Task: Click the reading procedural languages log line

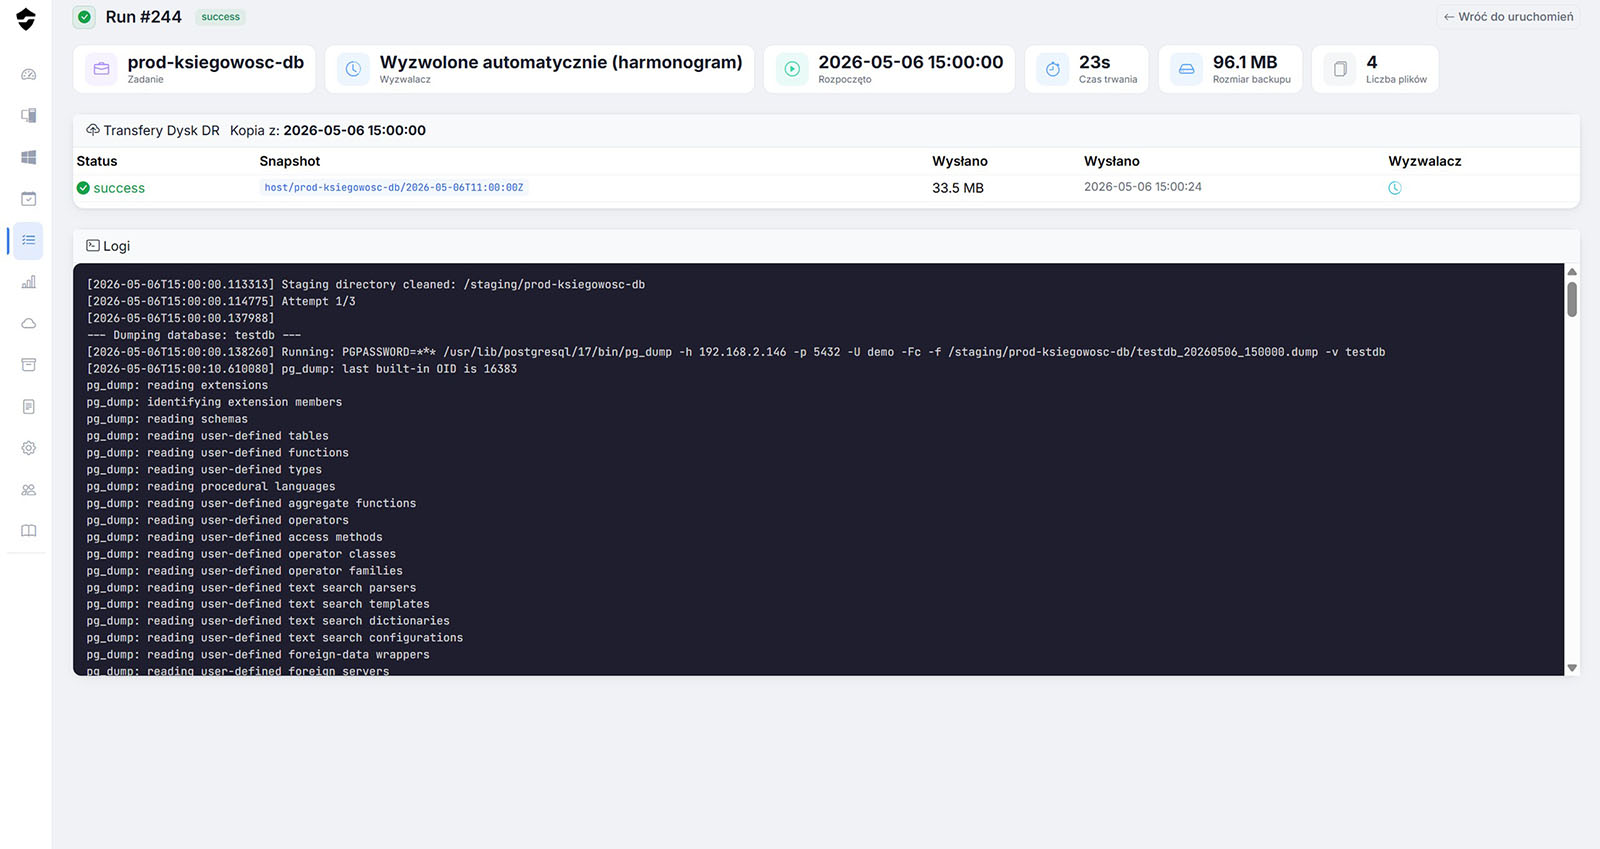Action: point(211,487)
